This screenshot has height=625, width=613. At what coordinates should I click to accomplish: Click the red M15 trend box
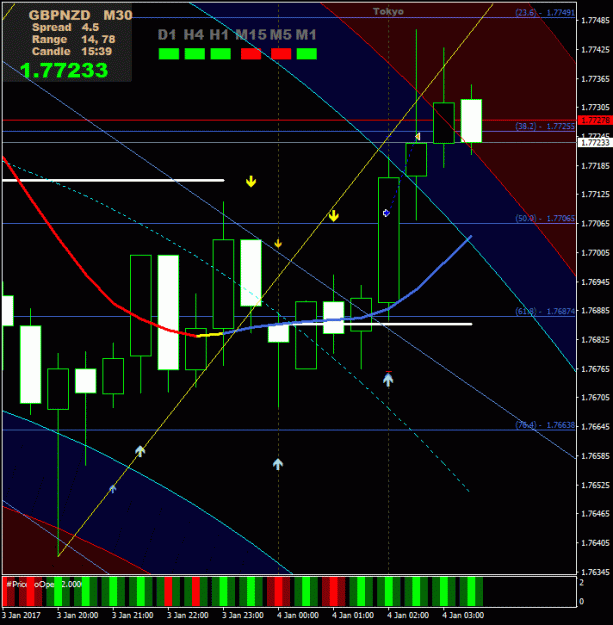click(x=251, y=54)
